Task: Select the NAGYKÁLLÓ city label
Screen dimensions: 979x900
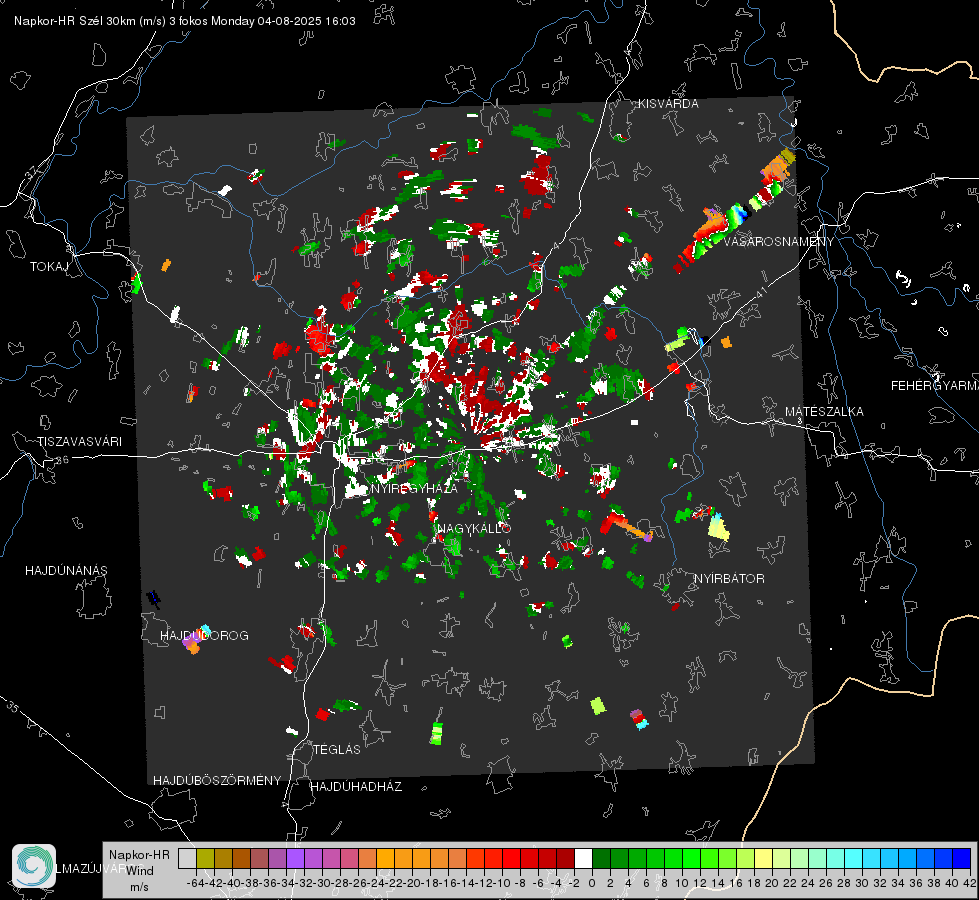Action: point(474,528)
